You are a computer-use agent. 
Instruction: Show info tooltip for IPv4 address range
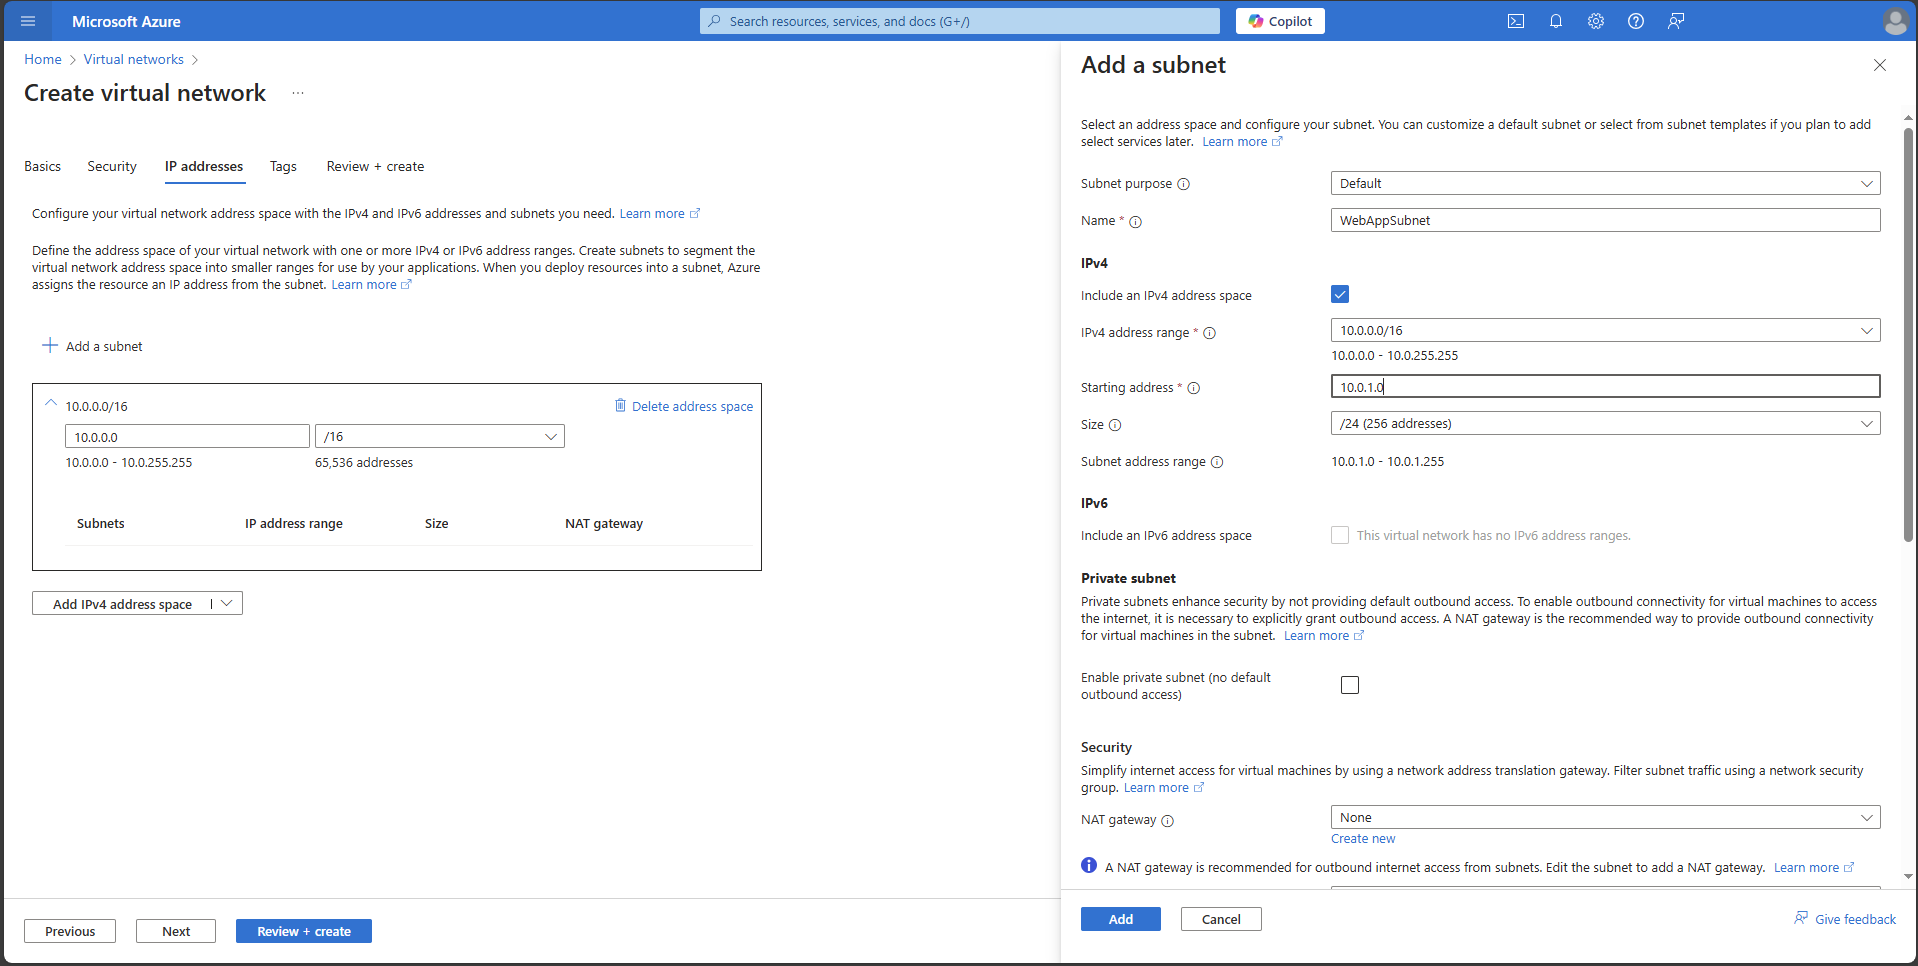(x=1210, y=333)
